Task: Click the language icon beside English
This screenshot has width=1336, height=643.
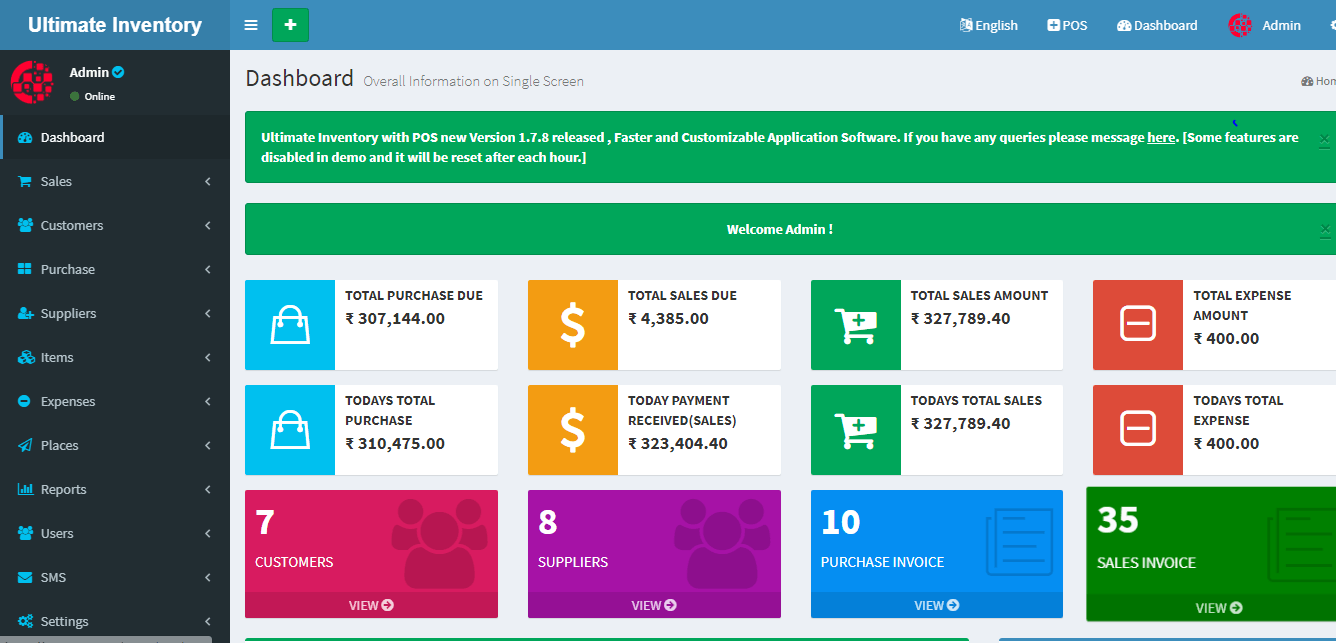Action: coord(966,25)
